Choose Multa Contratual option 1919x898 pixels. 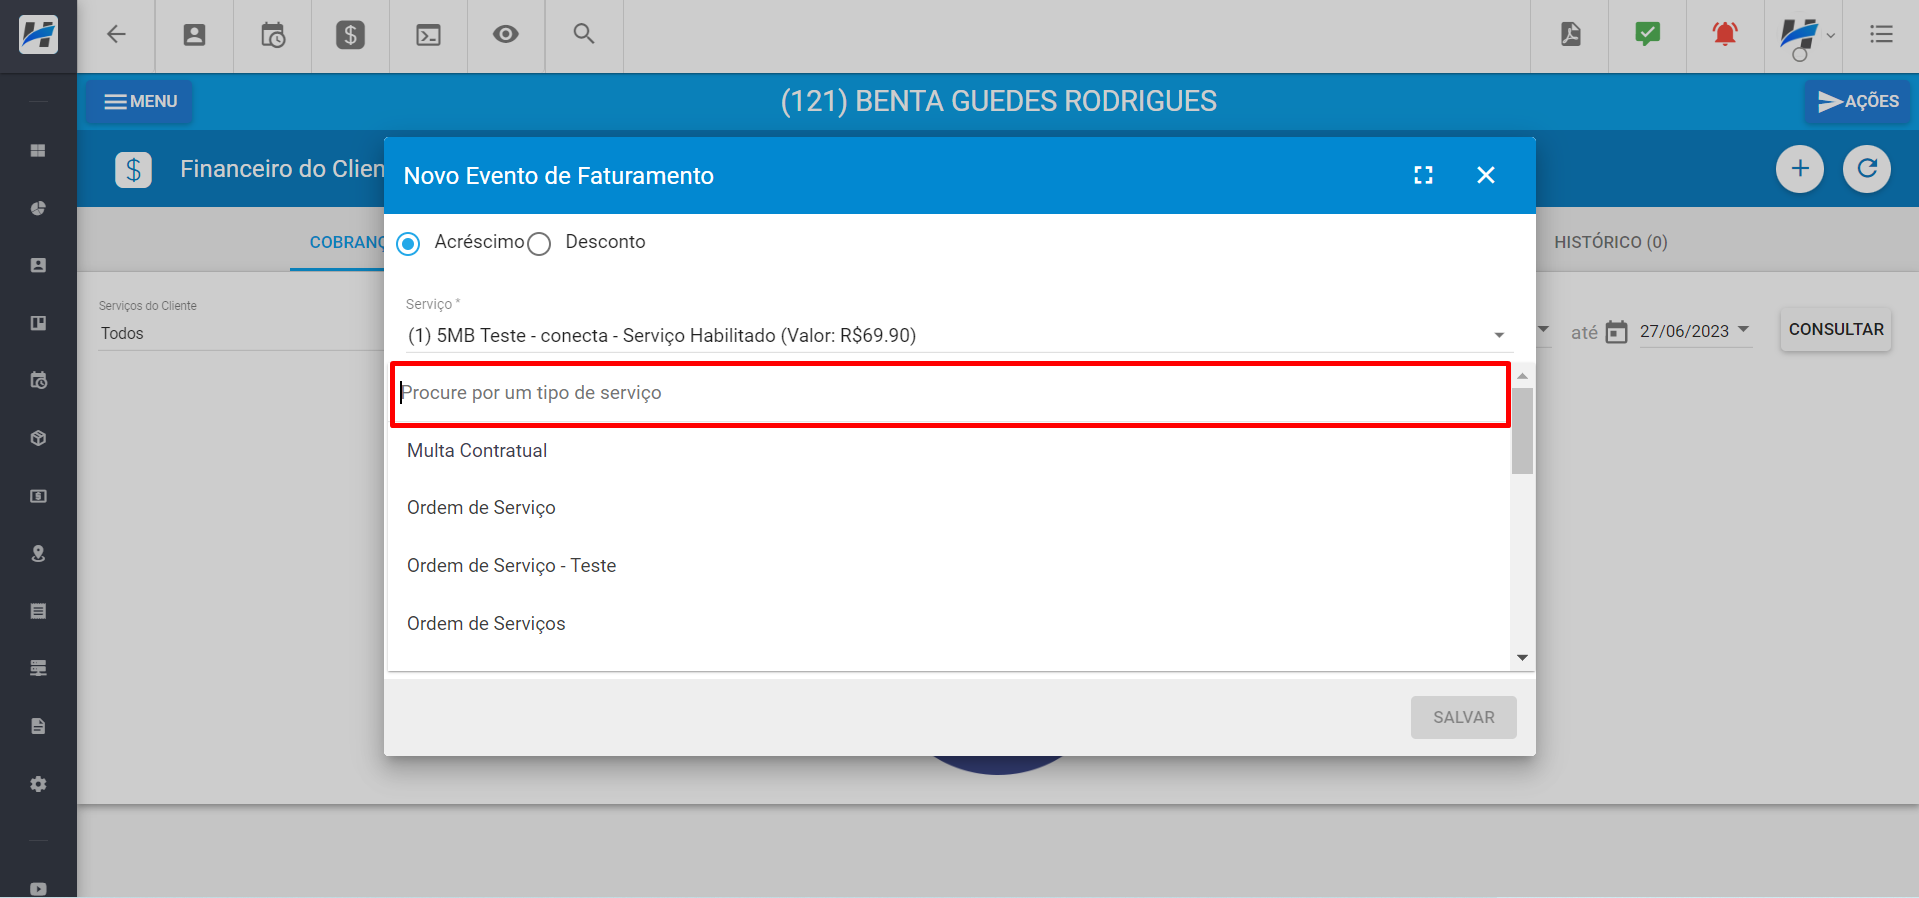(949, 450)
